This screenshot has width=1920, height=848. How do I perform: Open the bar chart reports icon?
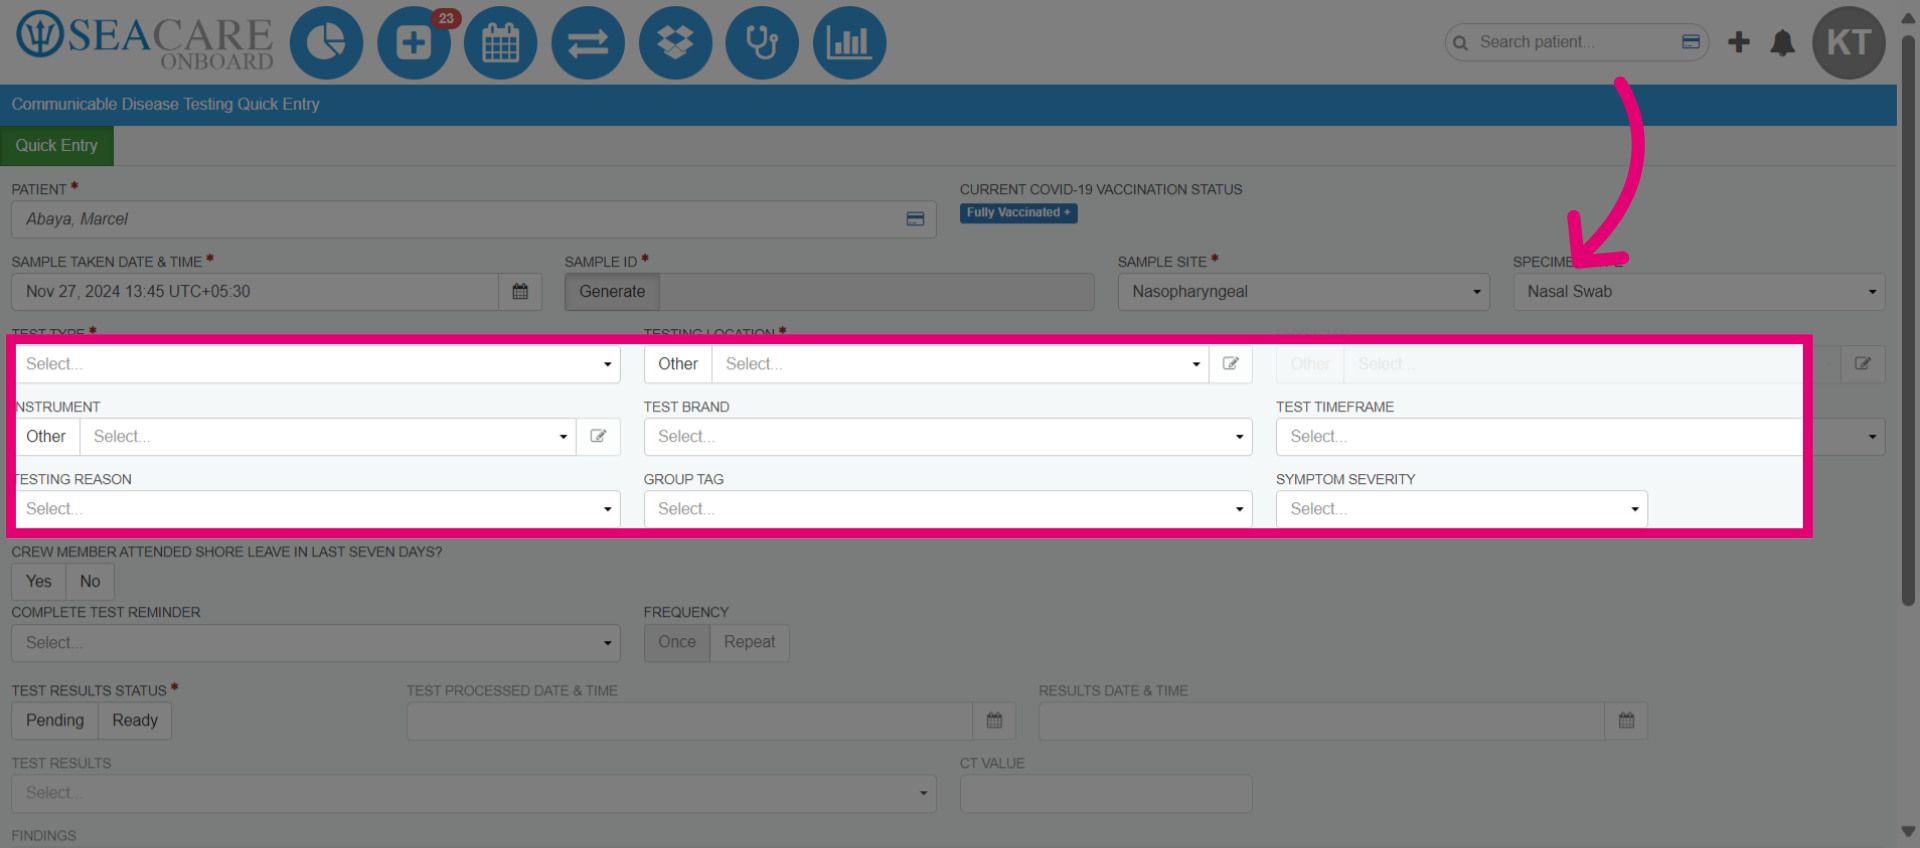tap(849, 43)
